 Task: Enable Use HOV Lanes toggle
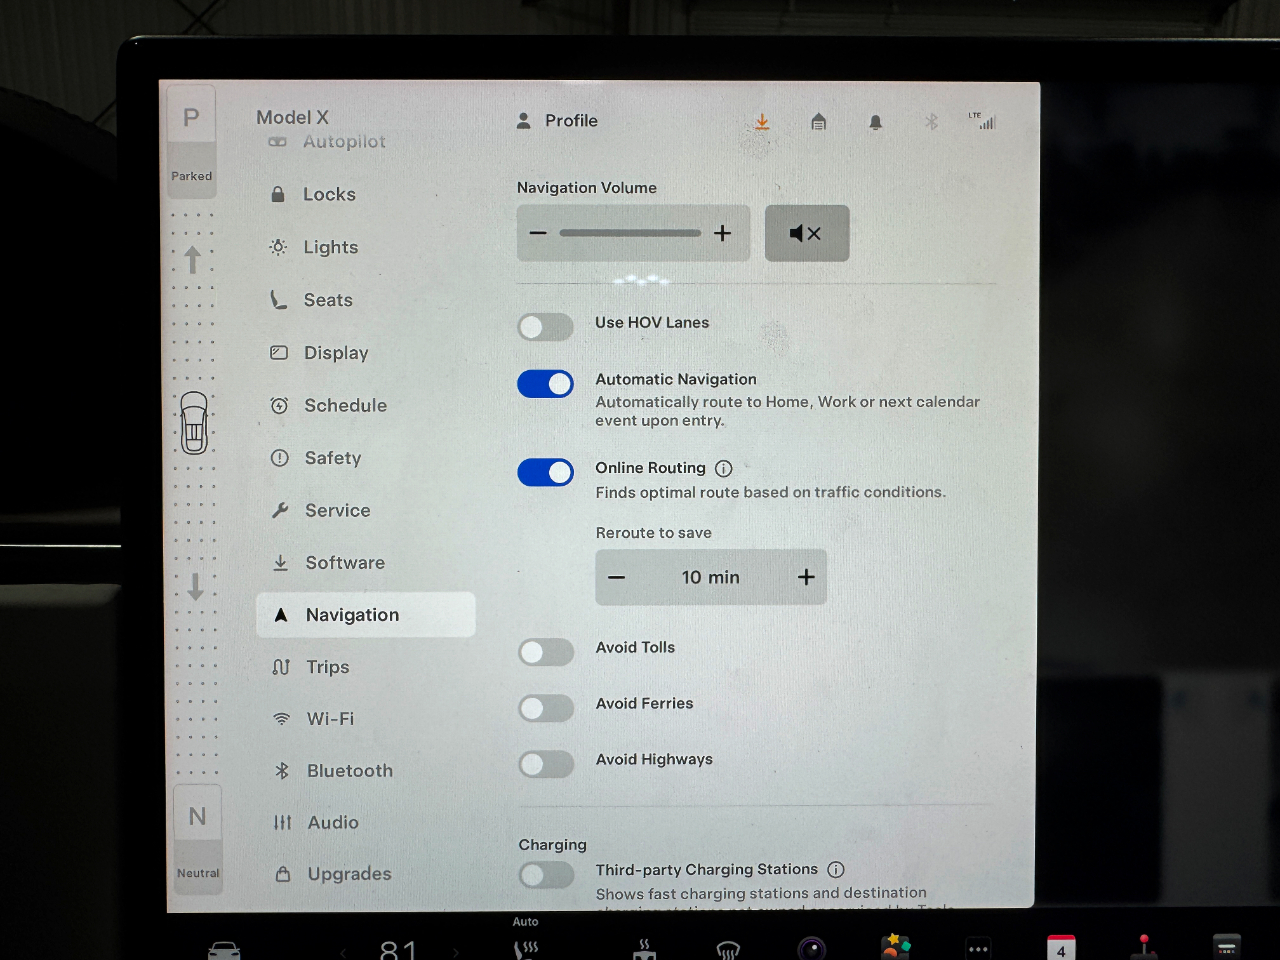[545, 327]
